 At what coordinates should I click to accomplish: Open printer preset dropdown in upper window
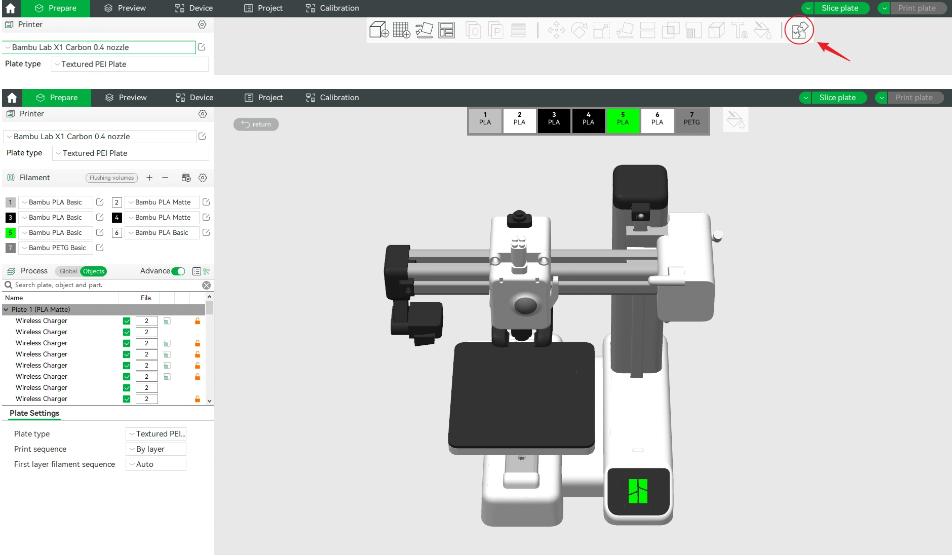[98, 47]
